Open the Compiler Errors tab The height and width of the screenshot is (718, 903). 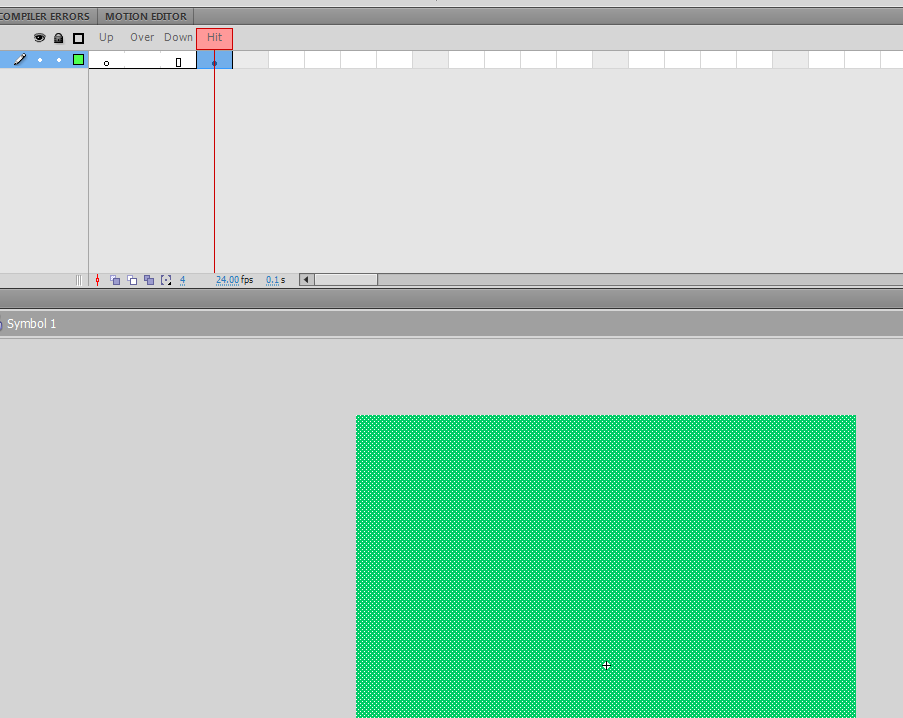pyautogui.click(x=45, y=16)
